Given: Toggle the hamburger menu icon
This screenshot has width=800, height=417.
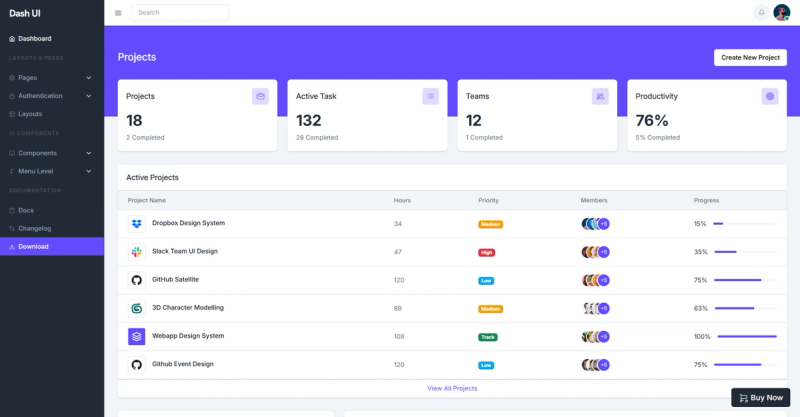Looking at the screenshot, I should coord(118,13).
